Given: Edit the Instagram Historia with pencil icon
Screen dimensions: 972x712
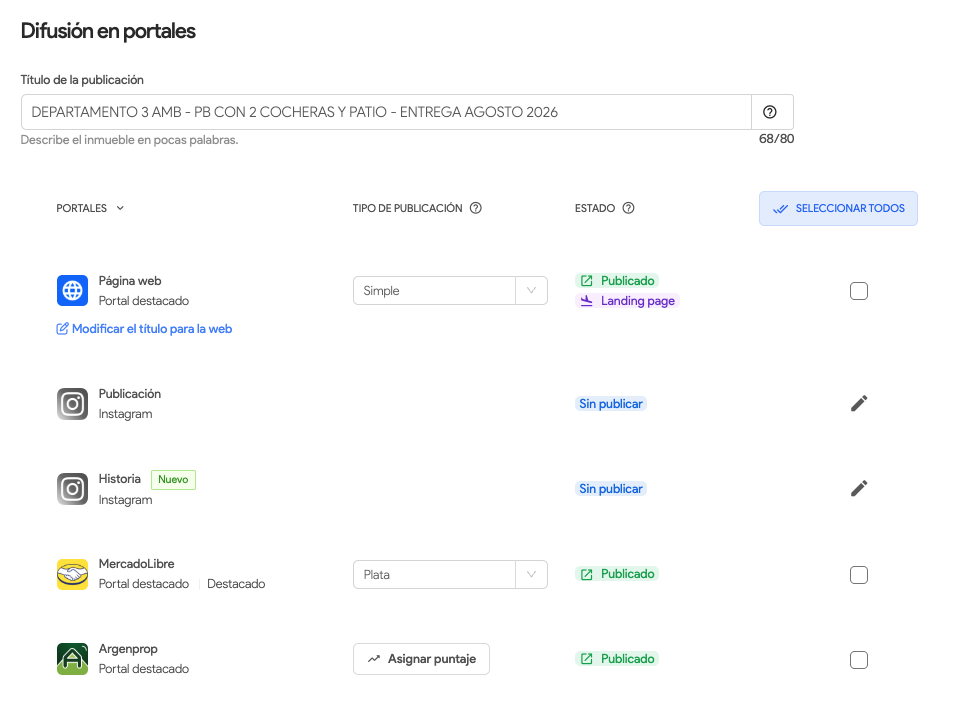Looking at the screenshot, I should point(858,488).
